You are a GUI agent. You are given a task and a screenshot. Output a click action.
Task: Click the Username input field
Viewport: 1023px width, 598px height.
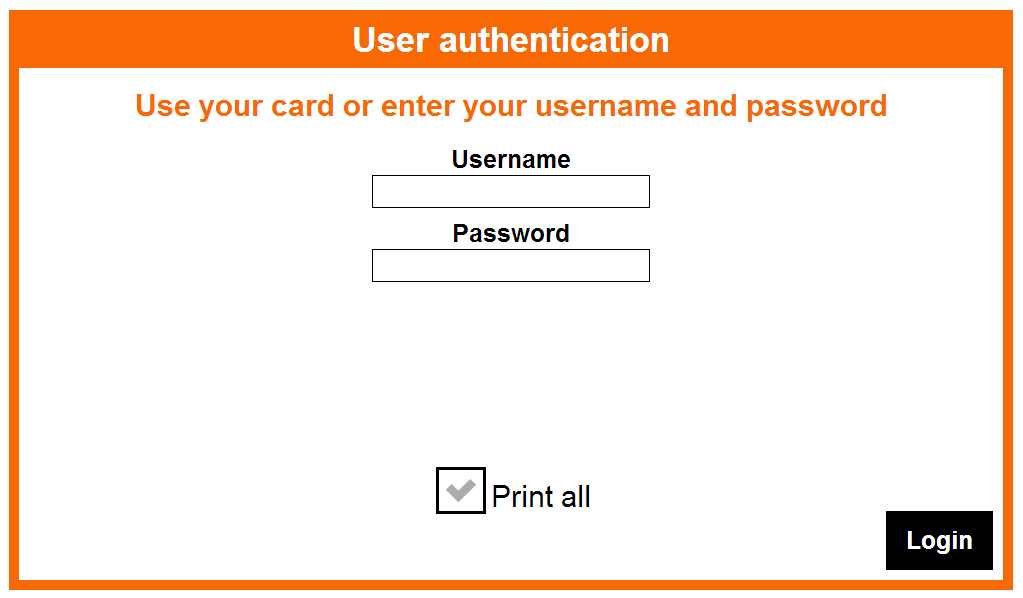tap(510, 191)
